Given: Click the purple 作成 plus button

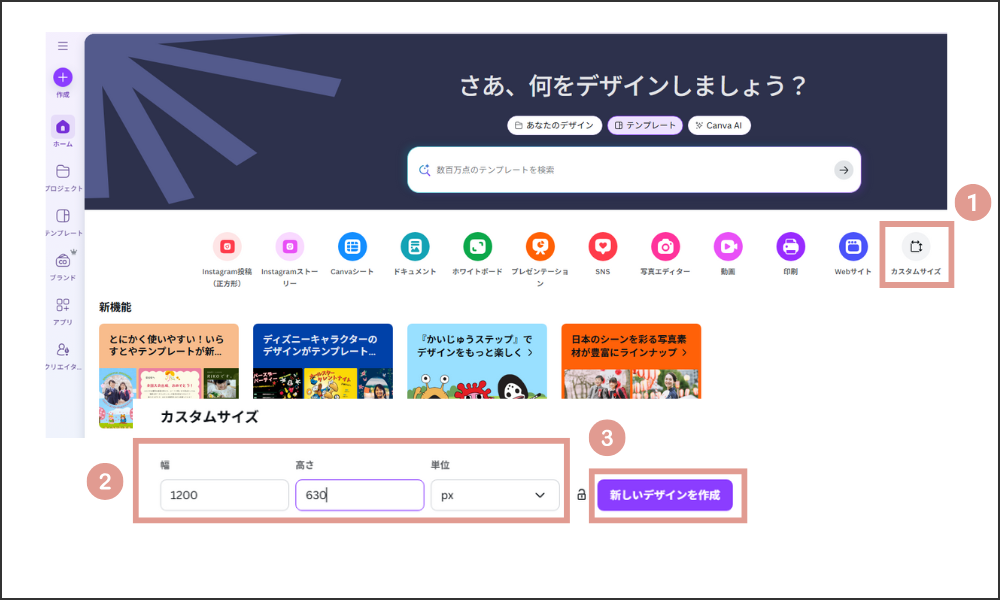Looking at the screenshot, I should (62, 77).
